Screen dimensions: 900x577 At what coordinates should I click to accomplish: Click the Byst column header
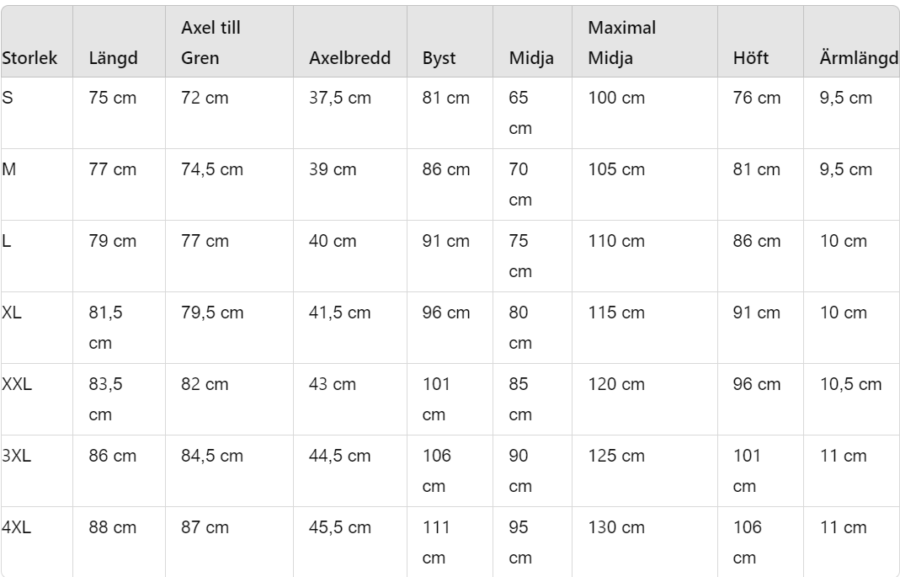click(x=439, y=58)
